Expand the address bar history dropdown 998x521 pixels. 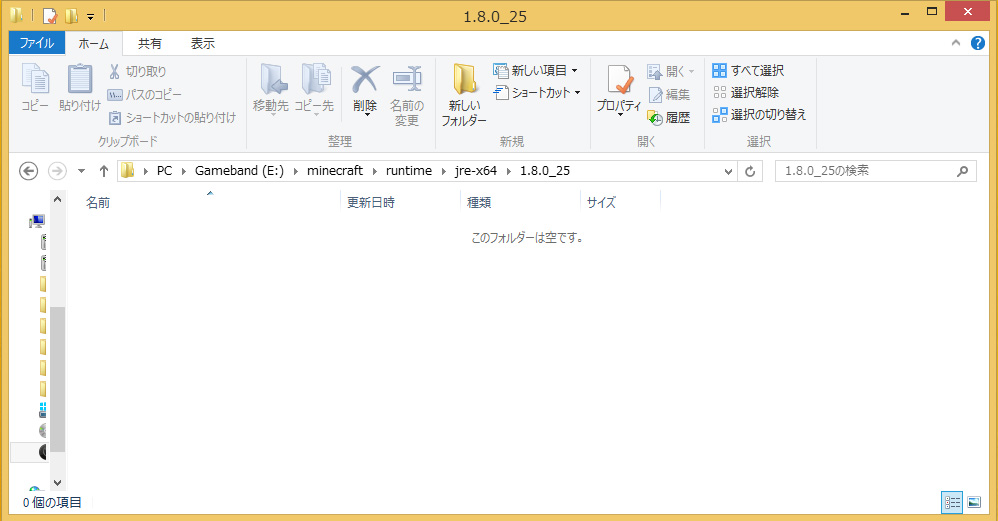tap(730, 171)
